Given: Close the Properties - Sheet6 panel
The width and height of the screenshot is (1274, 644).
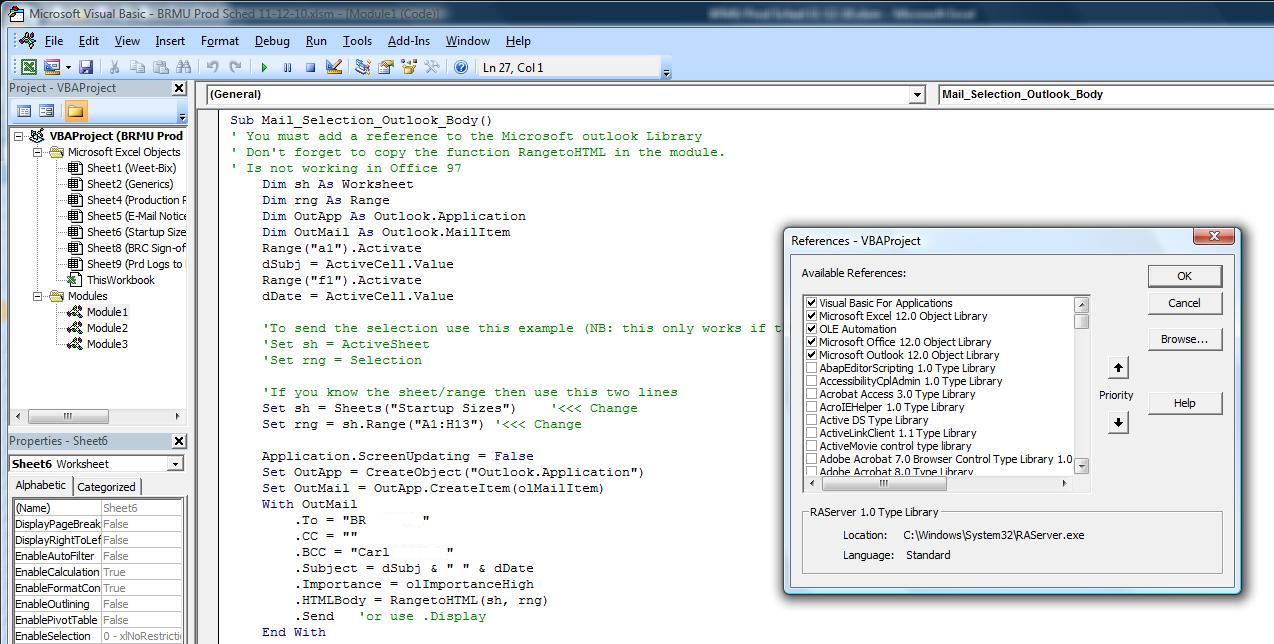Looking at the screenshot, I should coord(179,441).
